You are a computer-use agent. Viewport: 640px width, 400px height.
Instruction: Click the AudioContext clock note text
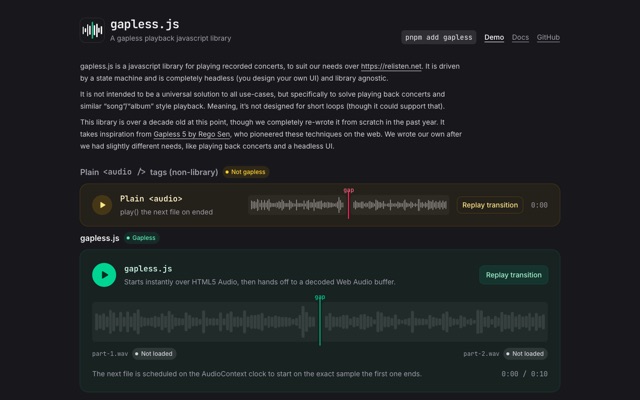[x=257, y=373]
